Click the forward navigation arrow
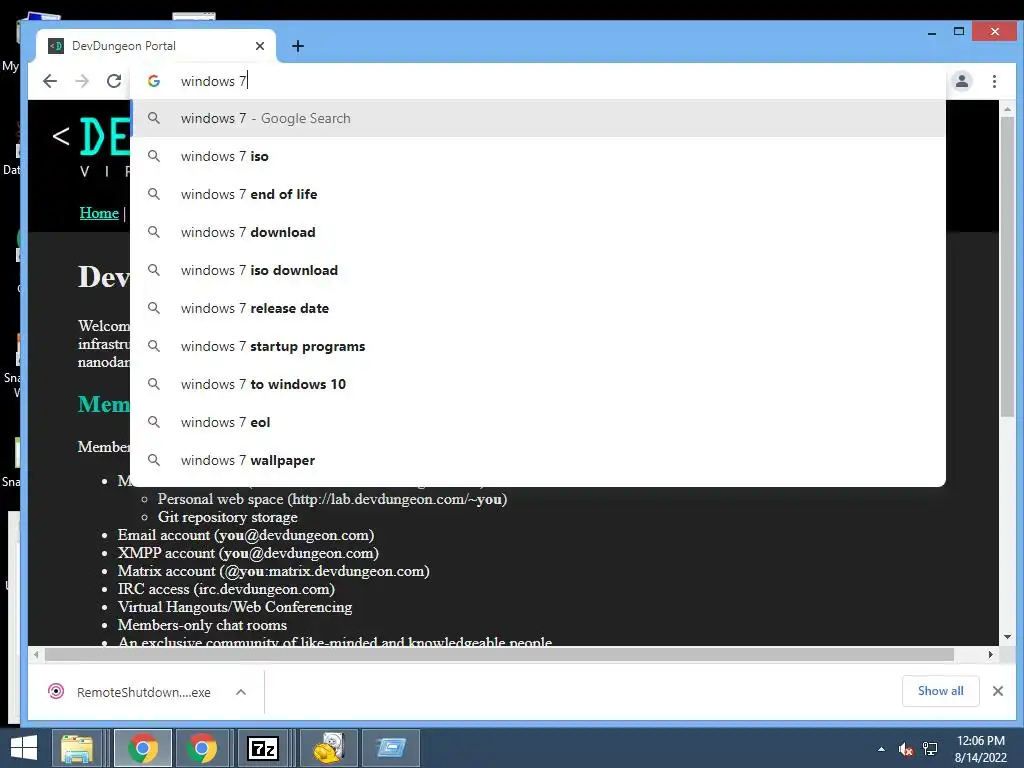This screenshot has height=768, width=1024. [x=82, y=81]
